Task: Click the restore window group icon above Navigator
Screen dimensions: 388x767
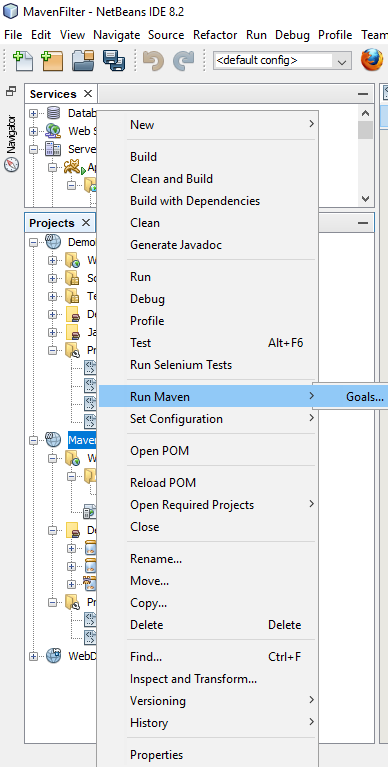Action: click(11, 91)
